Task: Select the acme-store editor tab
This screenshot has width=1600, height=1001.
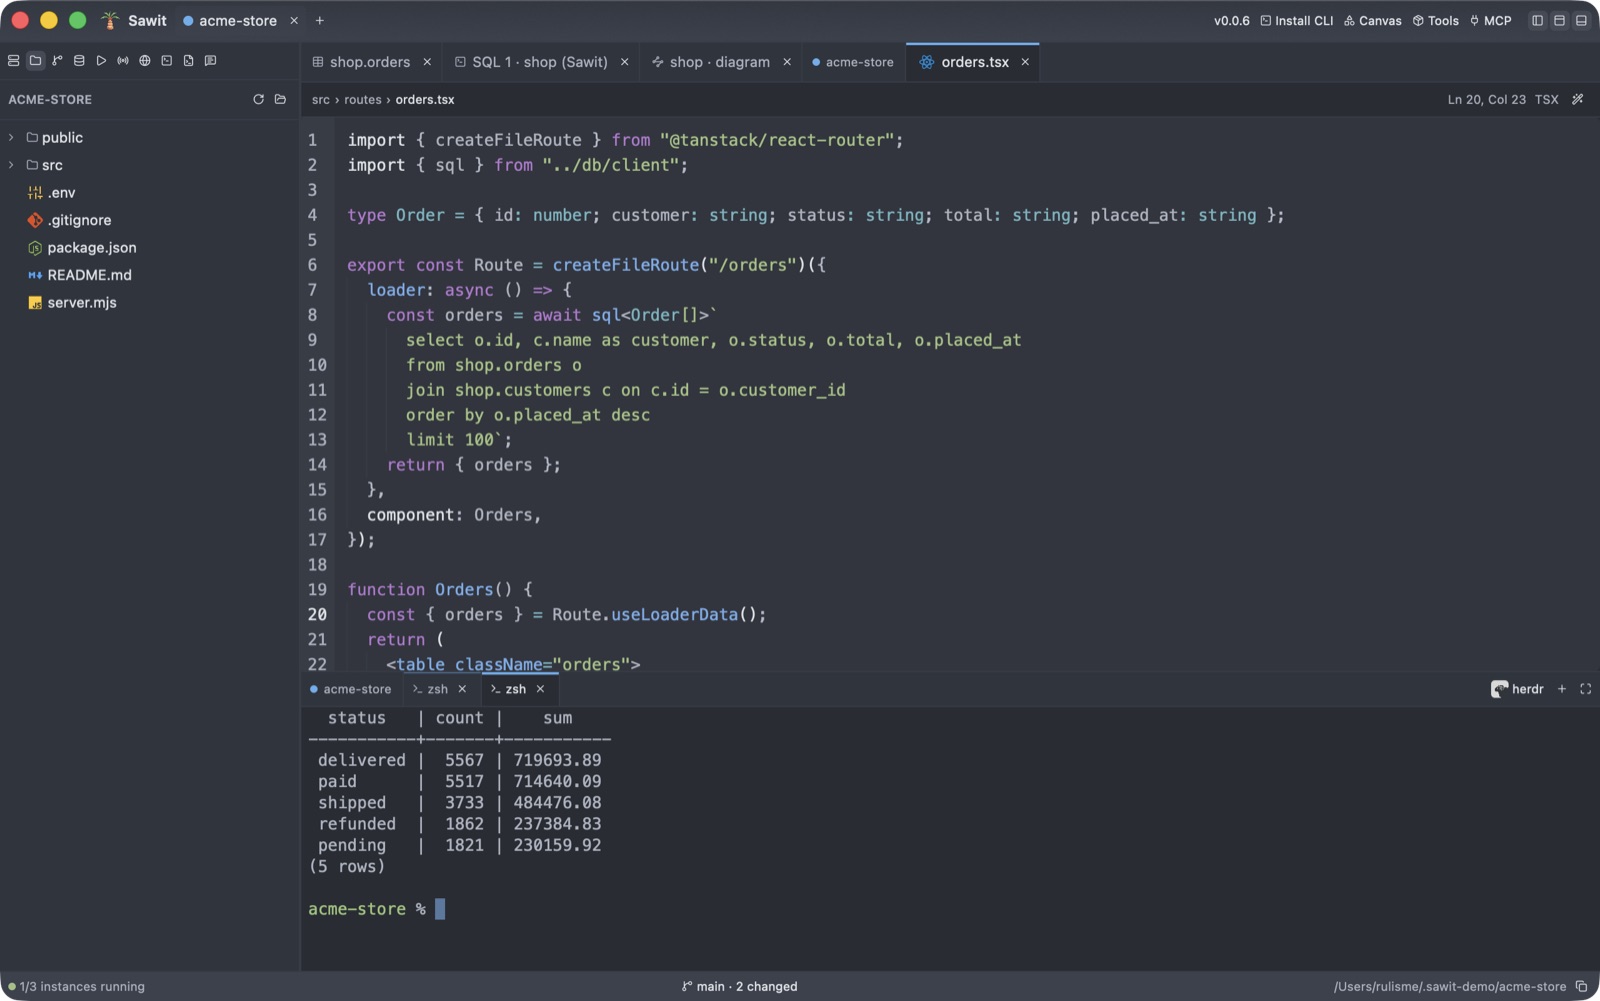Action: (853, 62)
